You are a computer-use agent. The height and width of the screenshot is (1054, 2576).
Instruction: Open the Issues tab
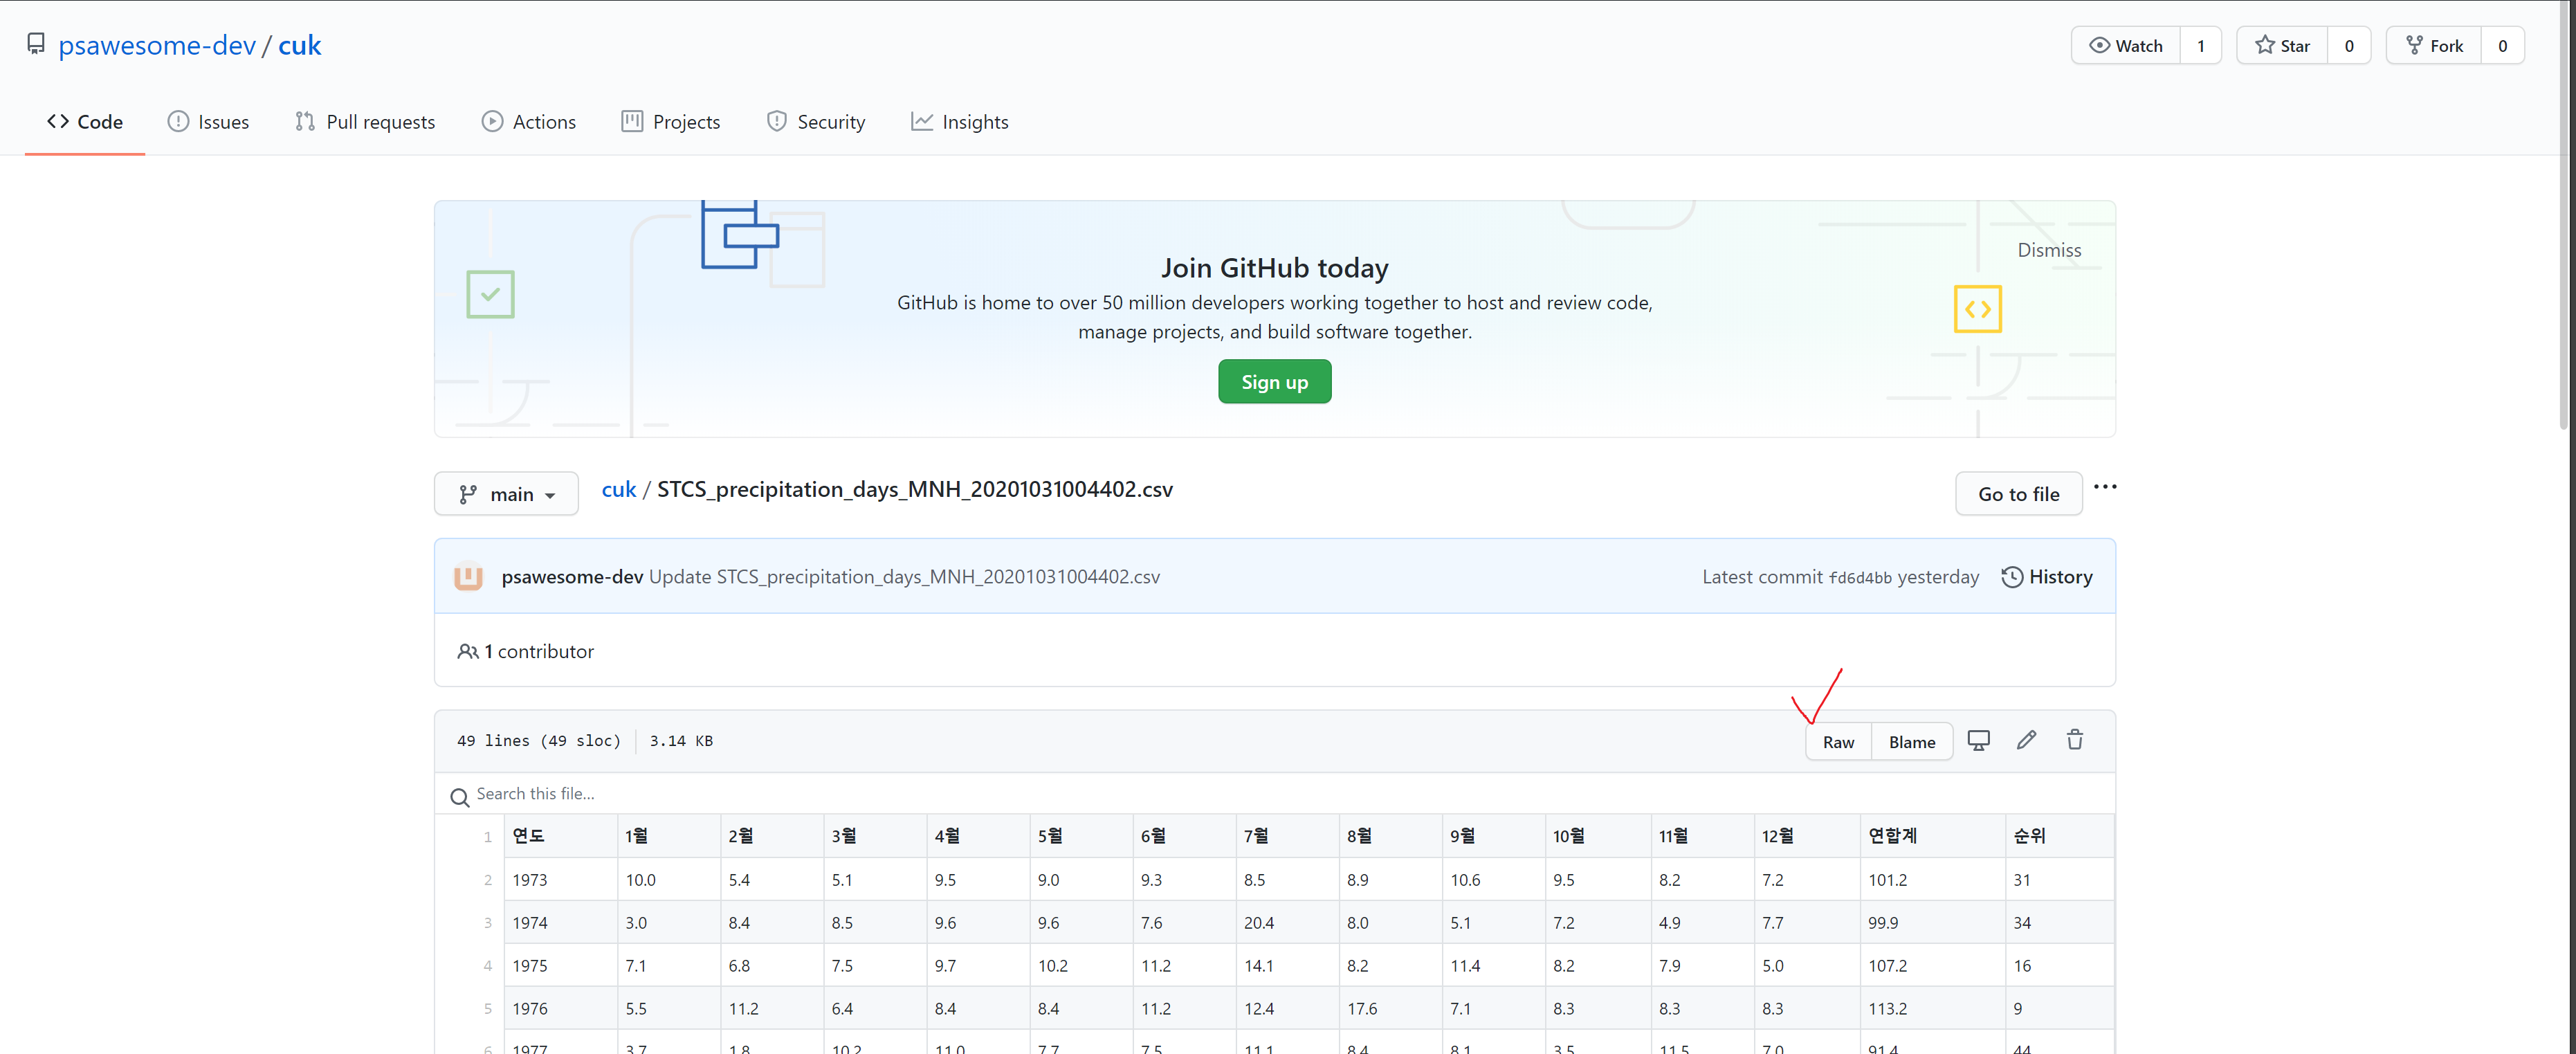pos(208,122)
